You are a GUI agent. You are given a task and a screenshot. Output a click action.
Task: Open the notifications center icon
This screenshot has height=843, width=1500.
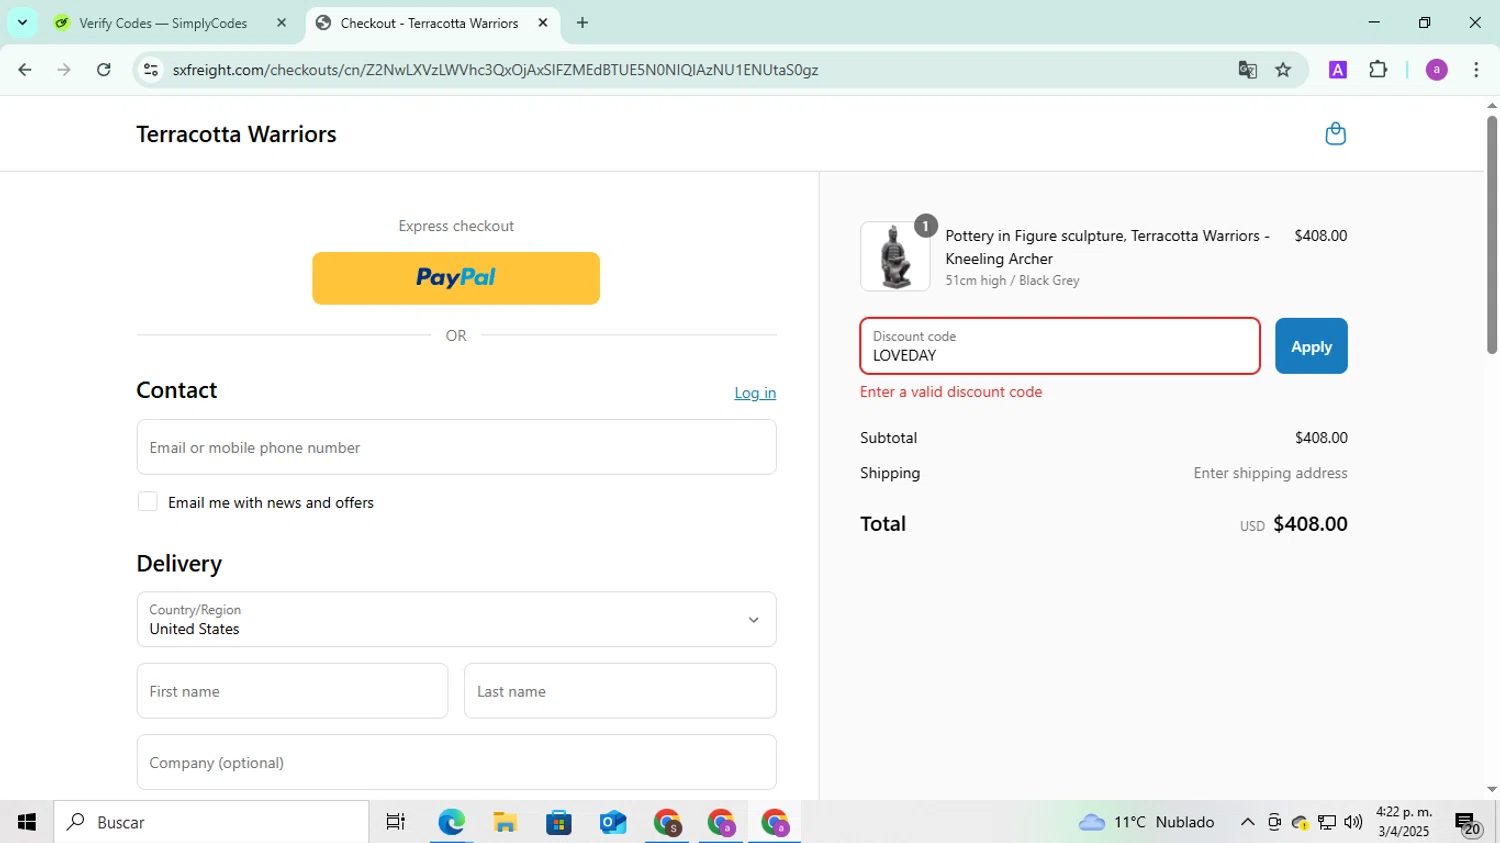(x=1468, y=823)
